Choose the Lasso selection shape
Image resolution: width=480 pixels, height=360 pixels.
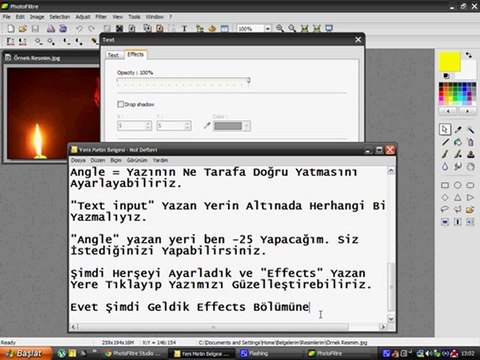tap(445, 210)
